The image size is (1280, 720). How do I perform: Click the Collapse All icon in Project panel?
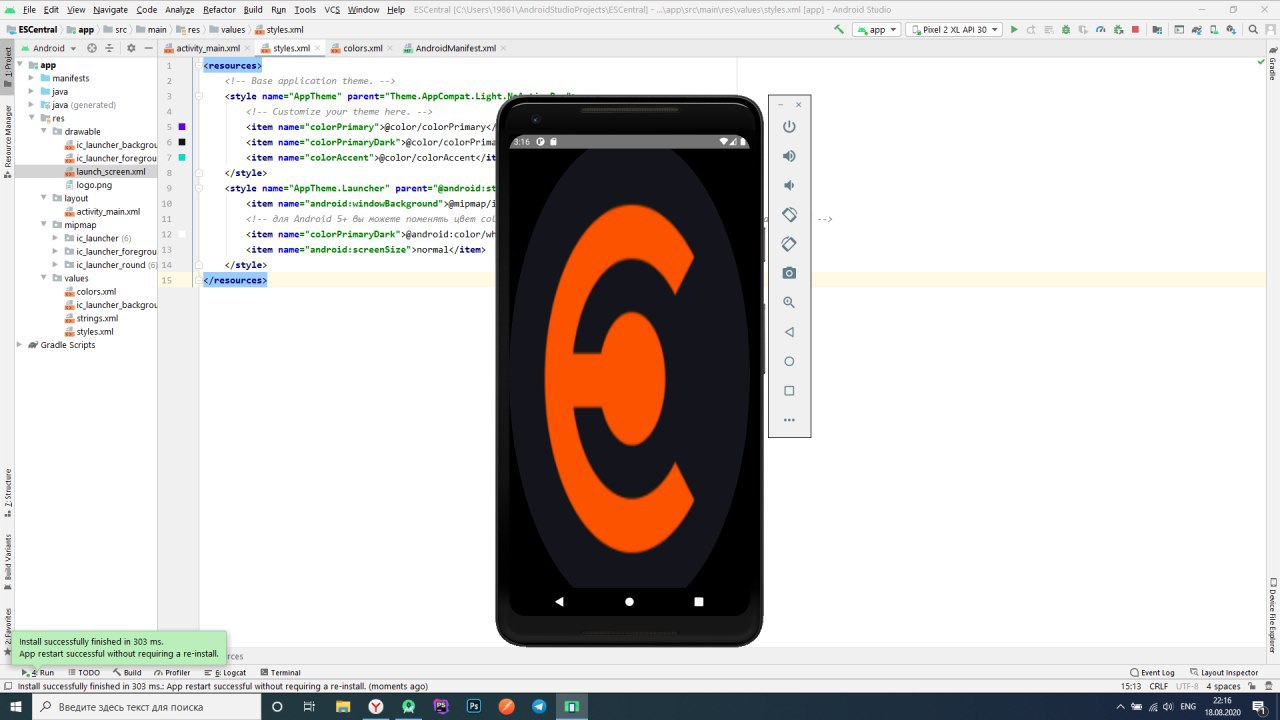tap(109, 48)
